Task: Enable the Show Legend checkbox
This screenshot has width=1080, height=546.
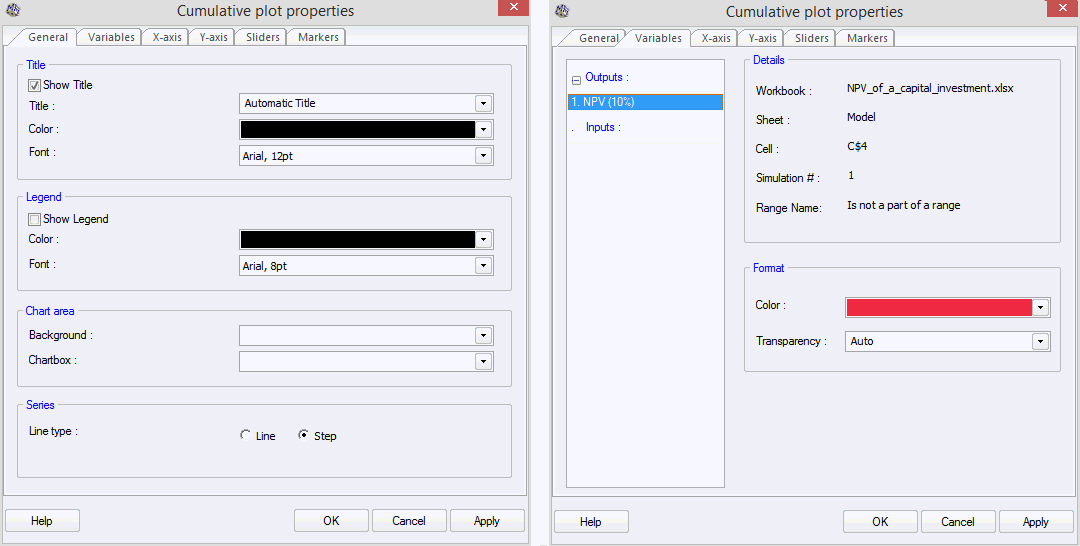Action: tap(35, 219)
